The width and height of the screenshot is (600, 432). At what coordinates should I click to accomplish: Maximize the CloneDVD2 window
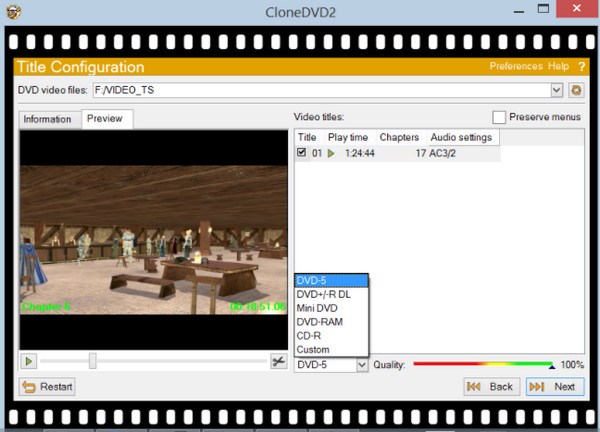(x=543, y=9)
